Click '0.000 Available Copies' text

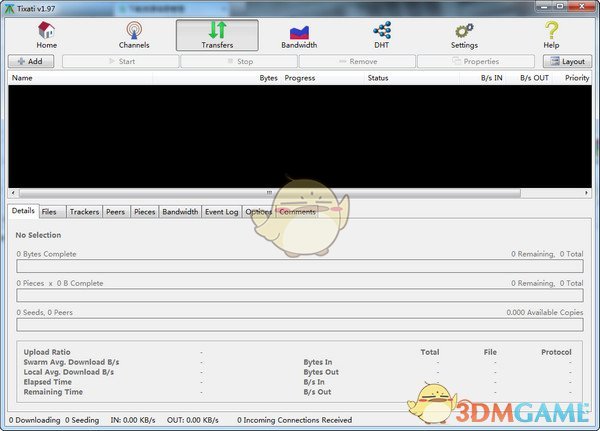pos(545,312)
